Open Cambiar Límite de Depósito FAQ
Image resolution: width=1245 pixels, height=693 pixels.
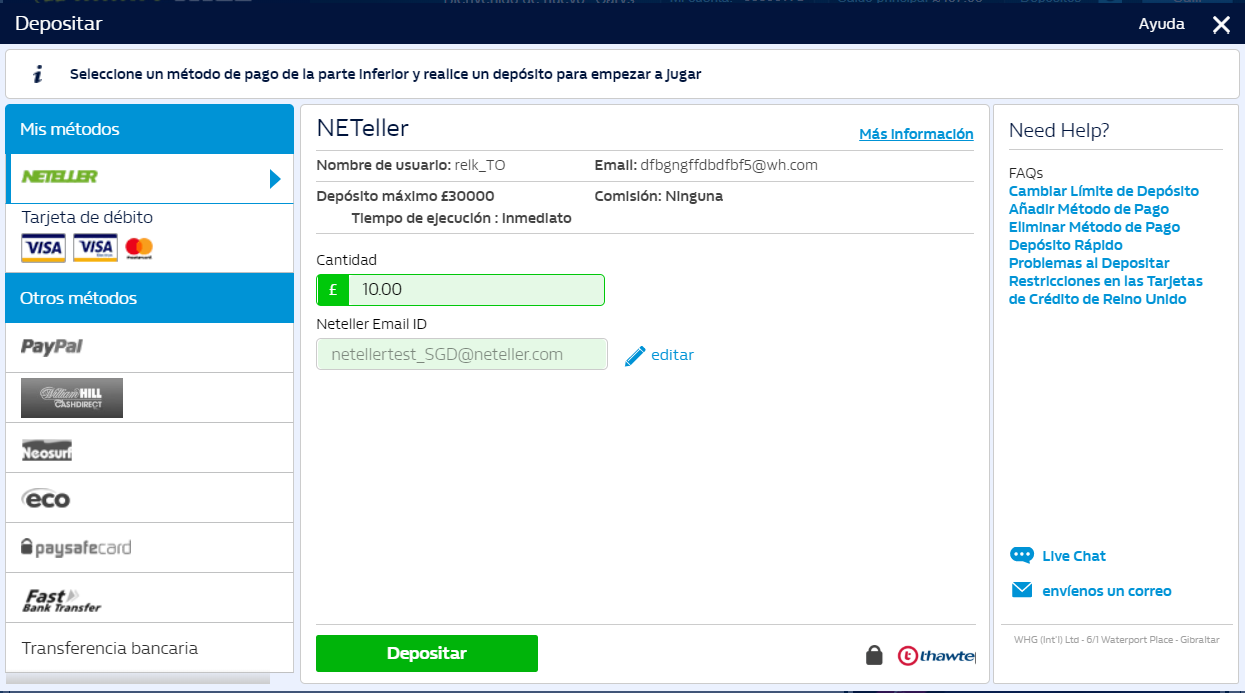tap(1104, 191)
